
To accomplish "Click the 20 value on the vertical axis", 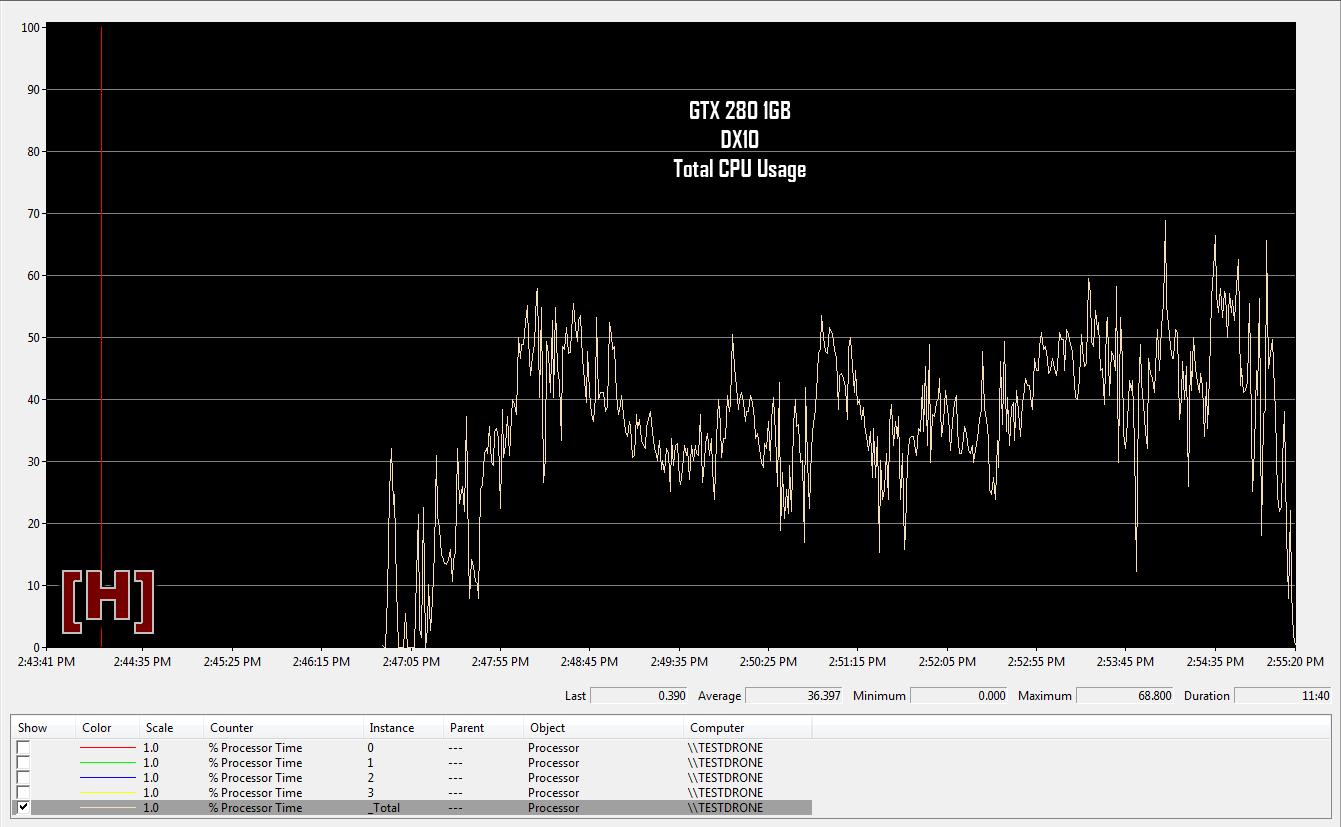I will (34, 524).
